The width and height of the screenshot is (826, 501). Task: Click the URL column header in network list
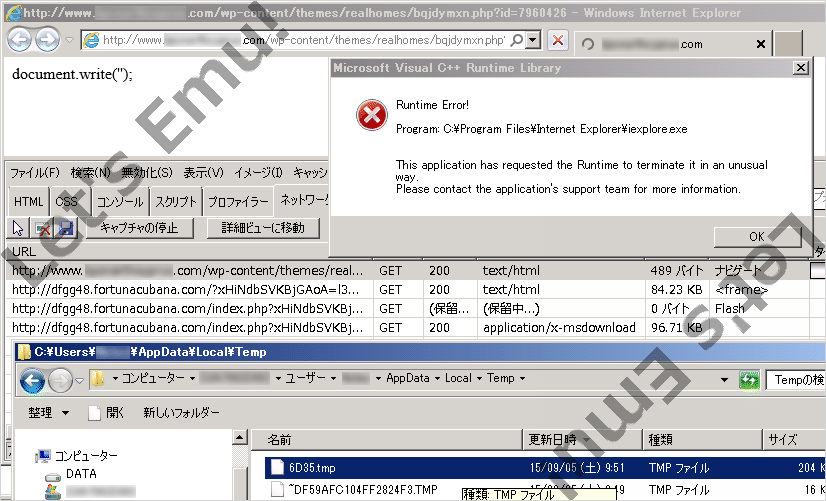(x=190, y=252)
